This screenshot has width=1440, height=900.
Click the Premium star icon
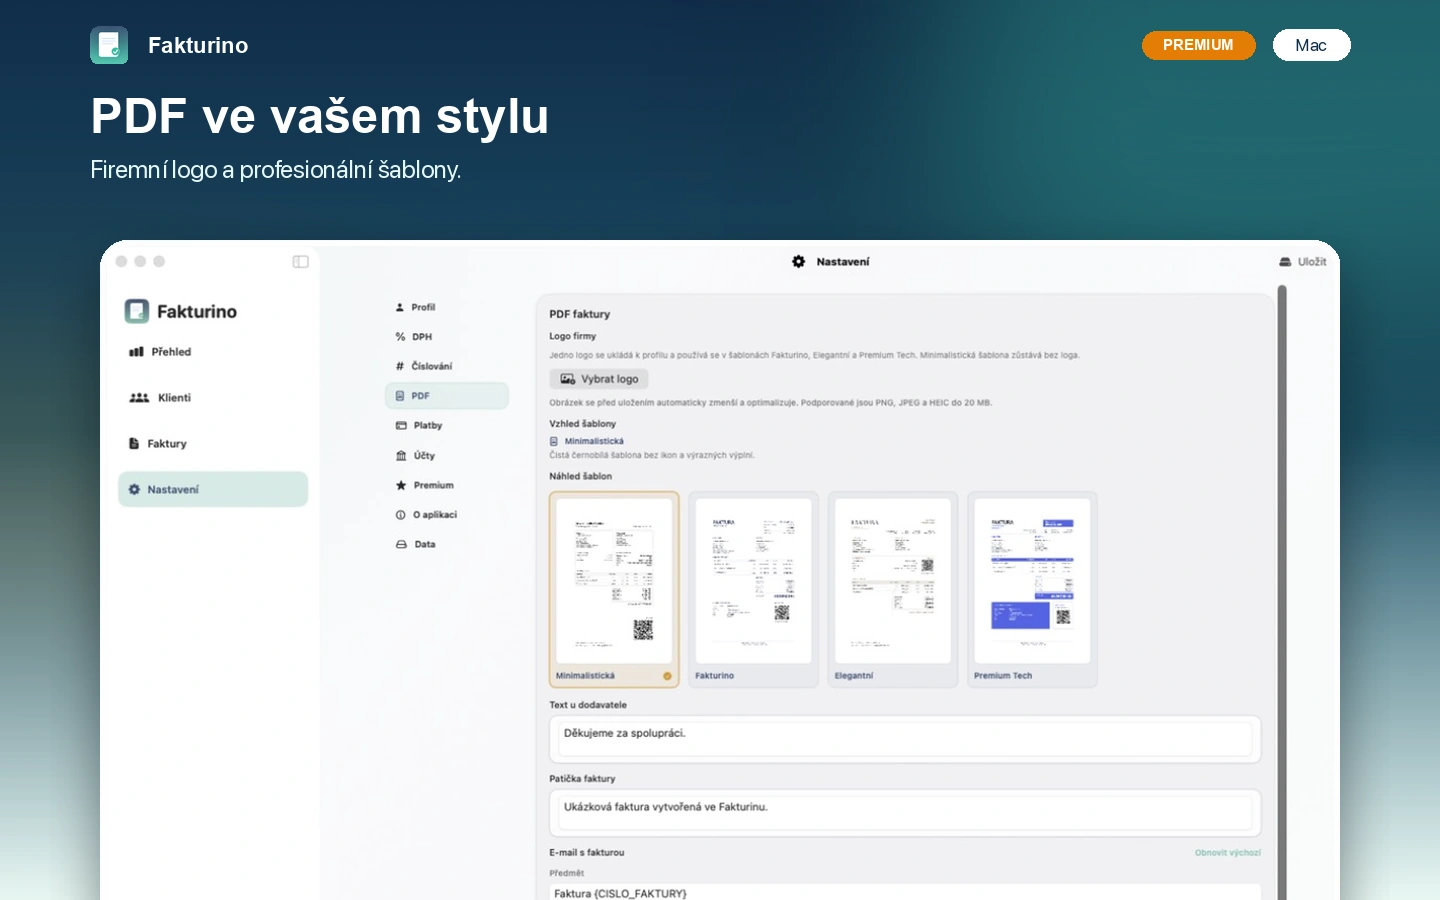(x=401, y=485)
